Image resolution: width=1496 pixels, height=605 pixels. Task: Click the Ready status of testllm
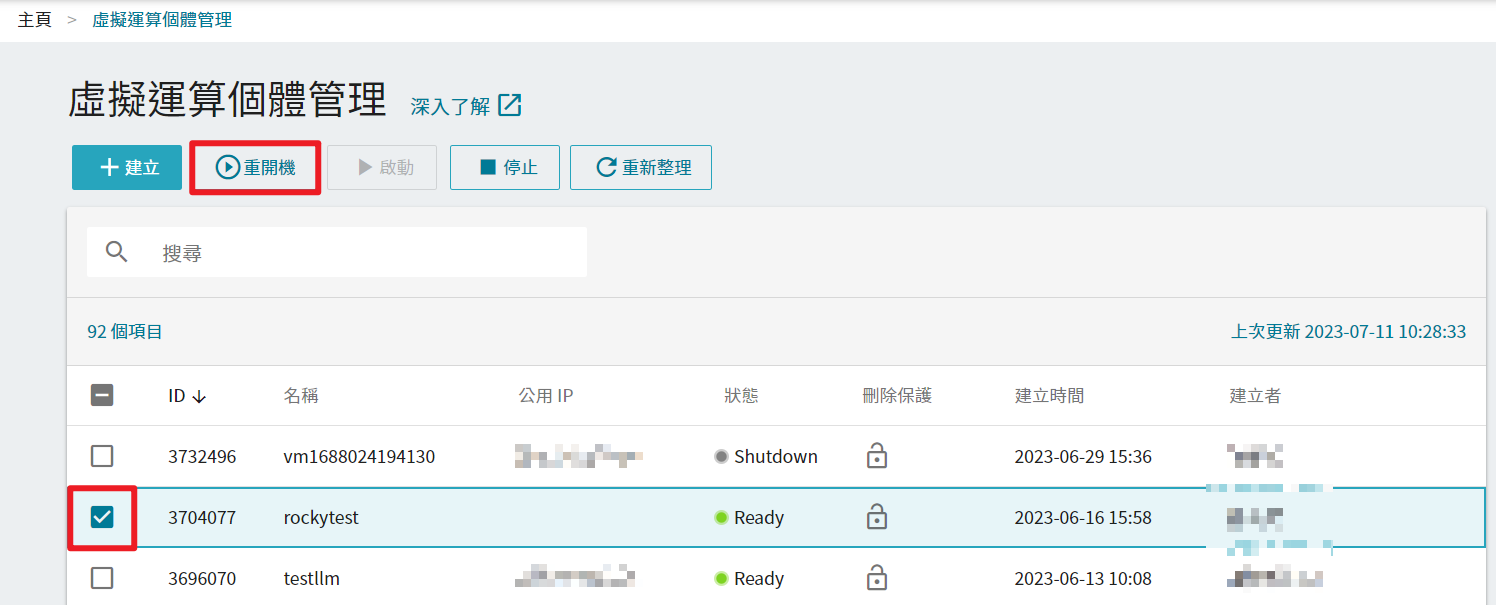point(749,579)
